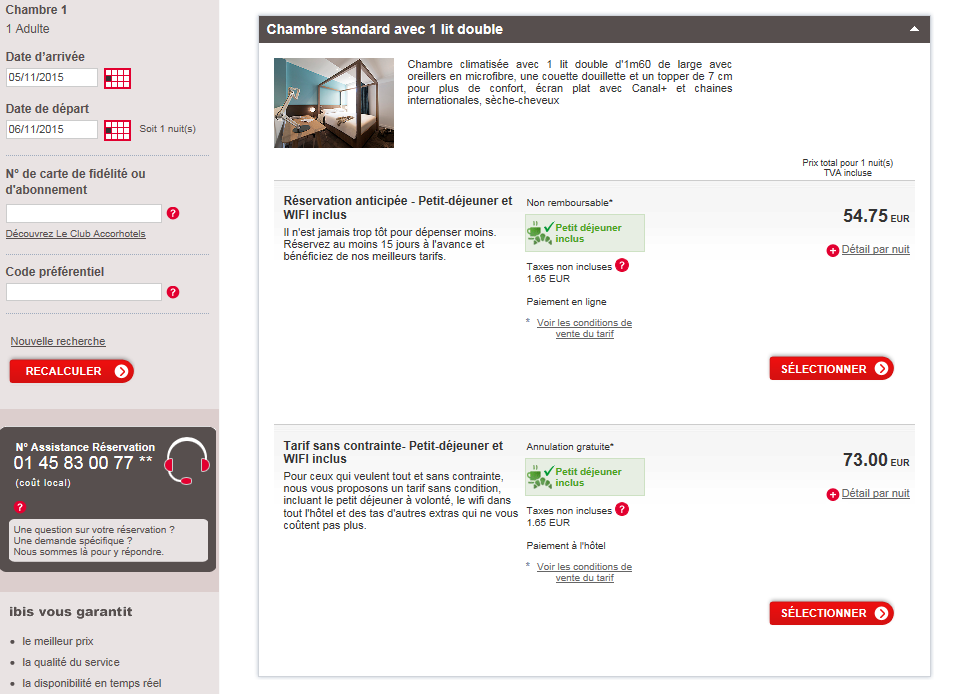Click the loyalty card number help icon
Viewport: 953px width, 694px height.
(x=173, y=213)
